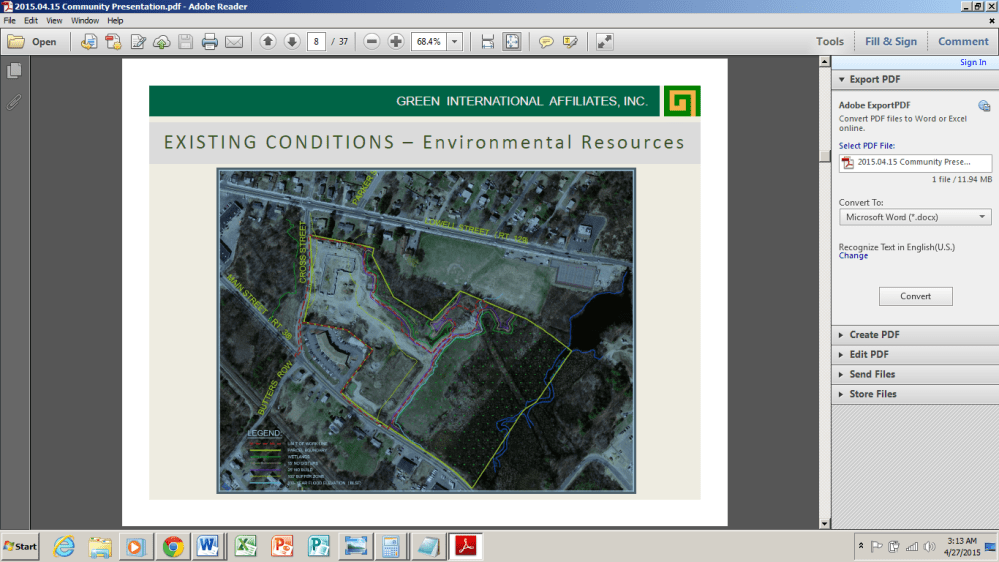Open the View menu

coord(54,20)
